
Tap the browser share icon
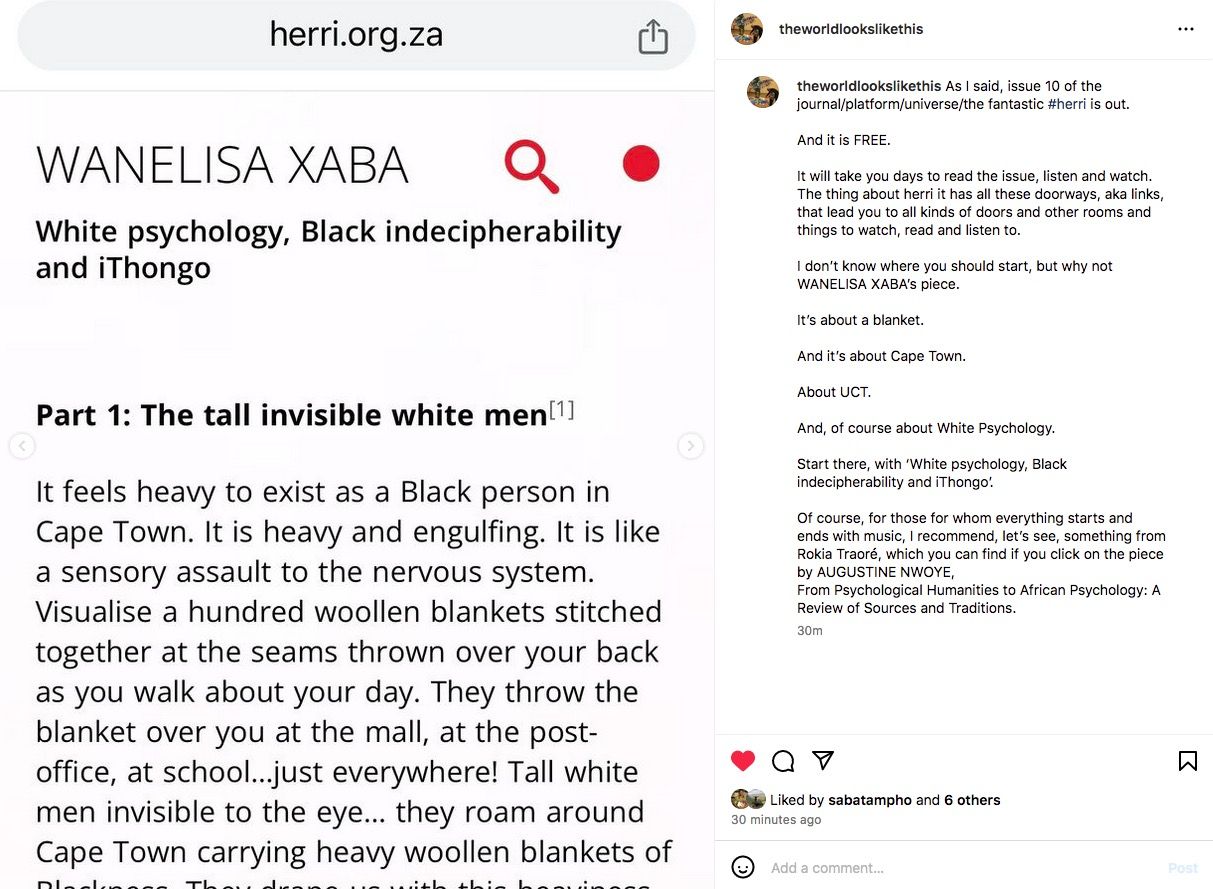(652, 37)
